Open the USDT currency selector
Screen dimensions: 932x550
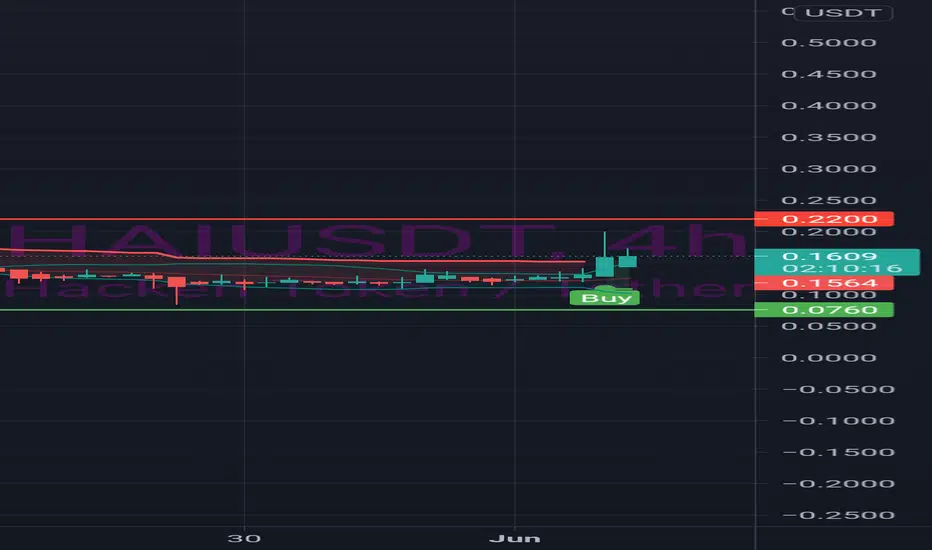coord(843,12)
